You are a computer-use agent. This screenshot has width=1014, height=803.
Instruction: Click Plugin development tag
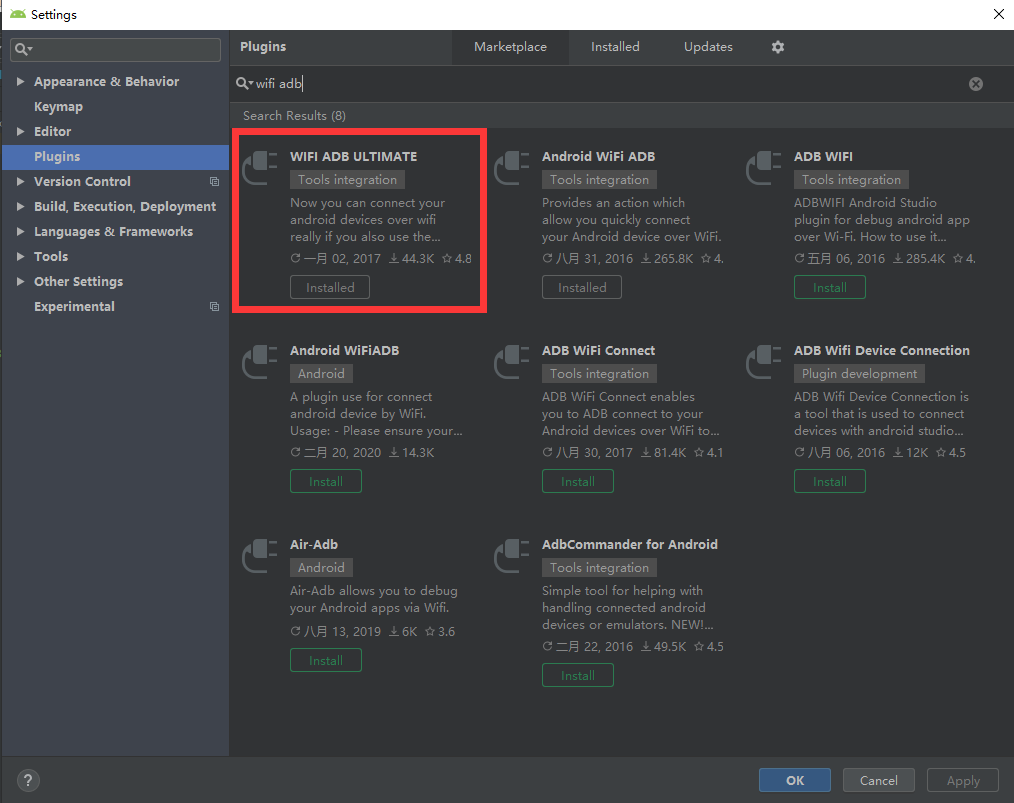859,374
